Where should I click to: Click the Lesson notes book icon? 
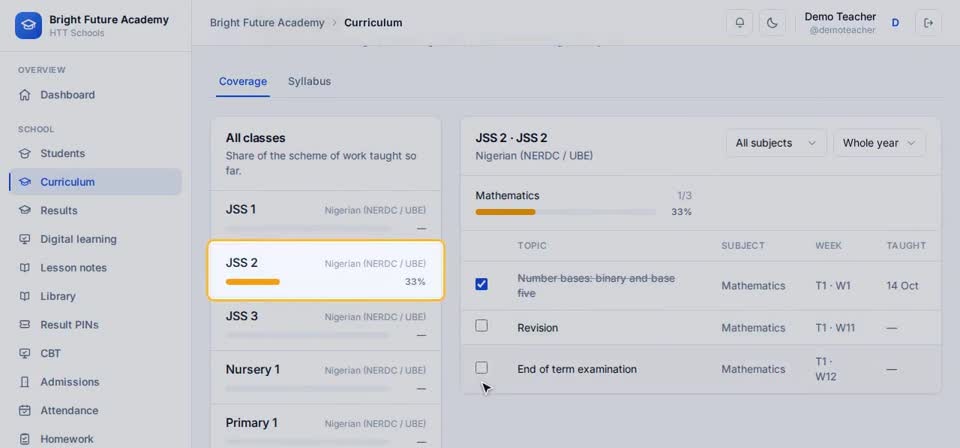coord(24,267)
